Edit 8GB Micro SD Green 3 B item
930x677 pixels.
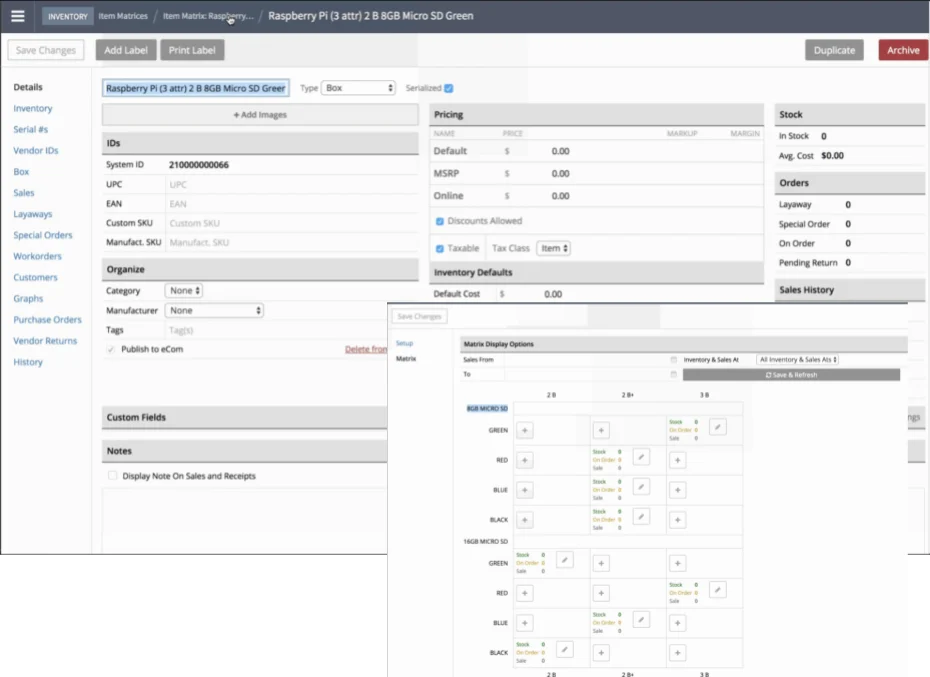pos(718,427)
